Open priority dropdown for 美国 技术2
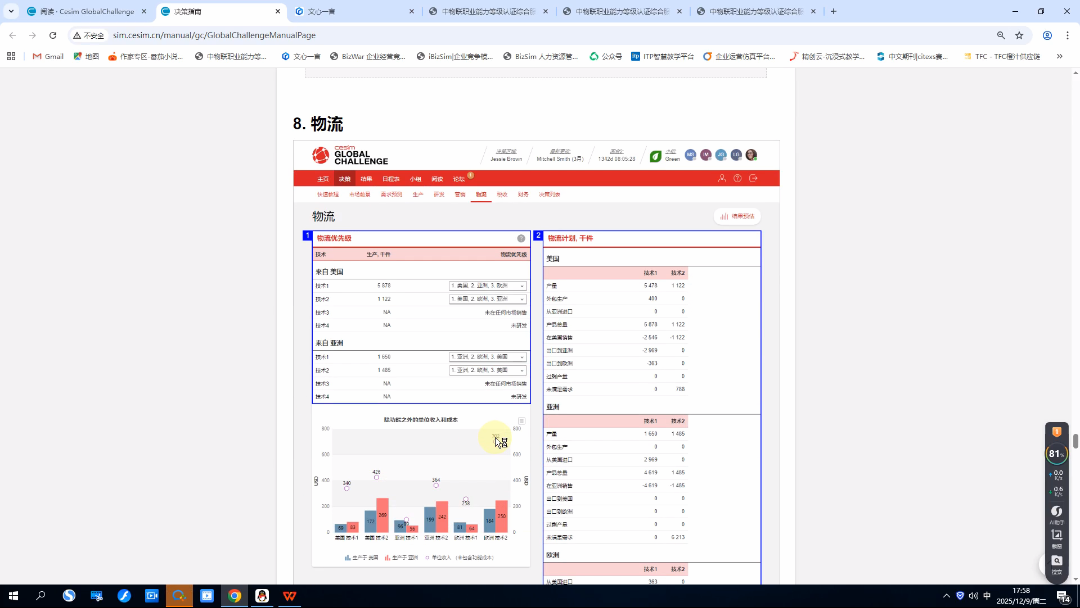 tap(488, 299)
